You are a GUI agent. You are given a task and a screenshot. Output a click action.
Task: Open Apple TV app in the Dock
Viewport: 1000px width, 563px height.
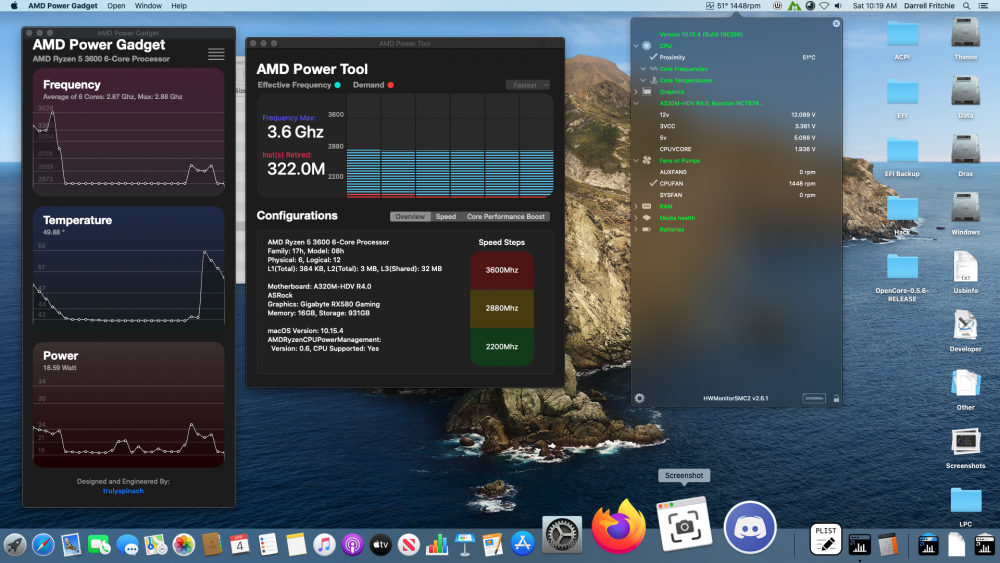pyautogui.click(x=380, y=545)
